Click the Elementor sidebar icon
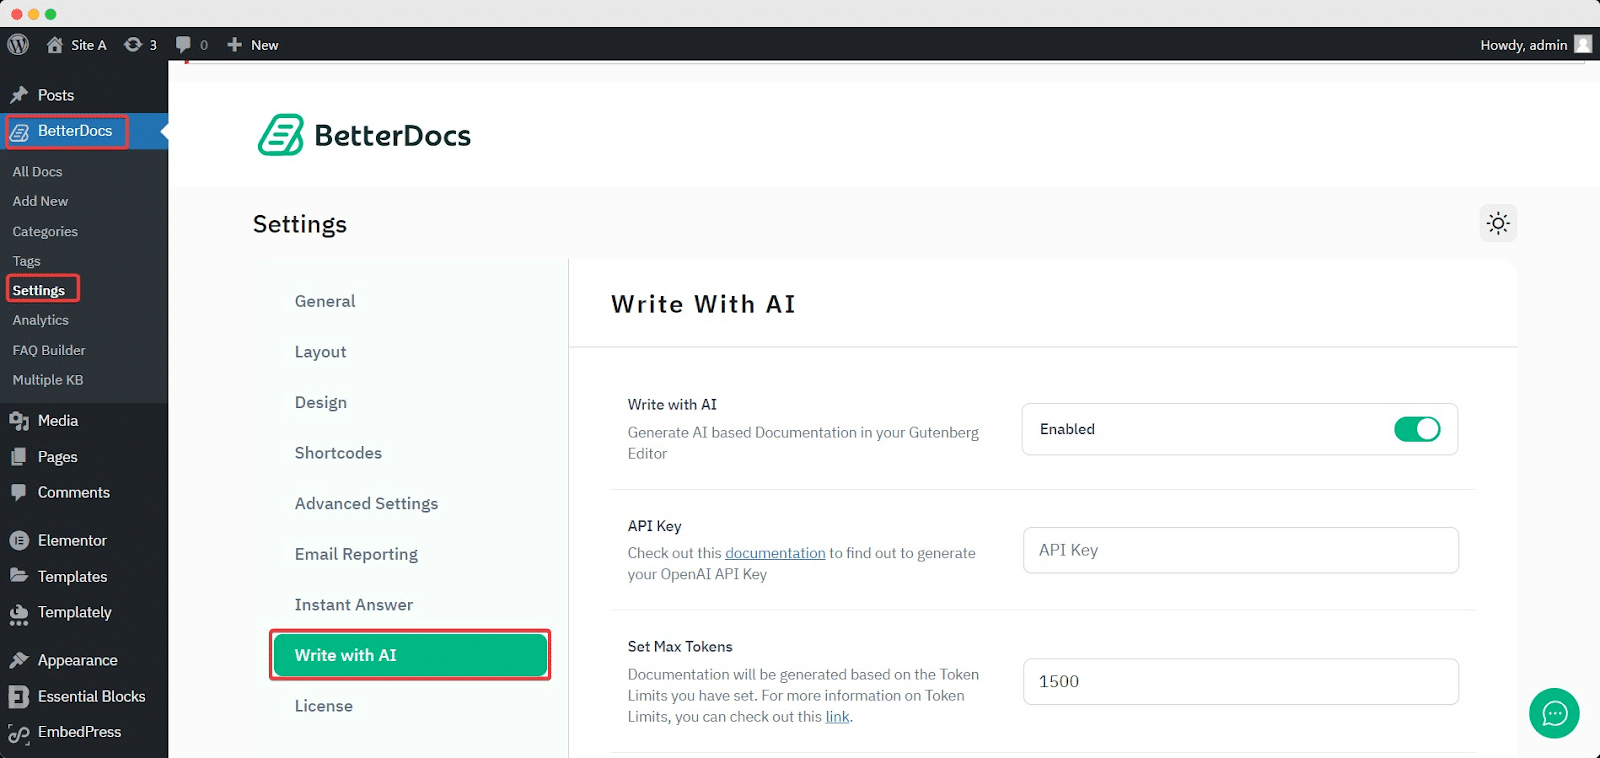 (20, 540)
